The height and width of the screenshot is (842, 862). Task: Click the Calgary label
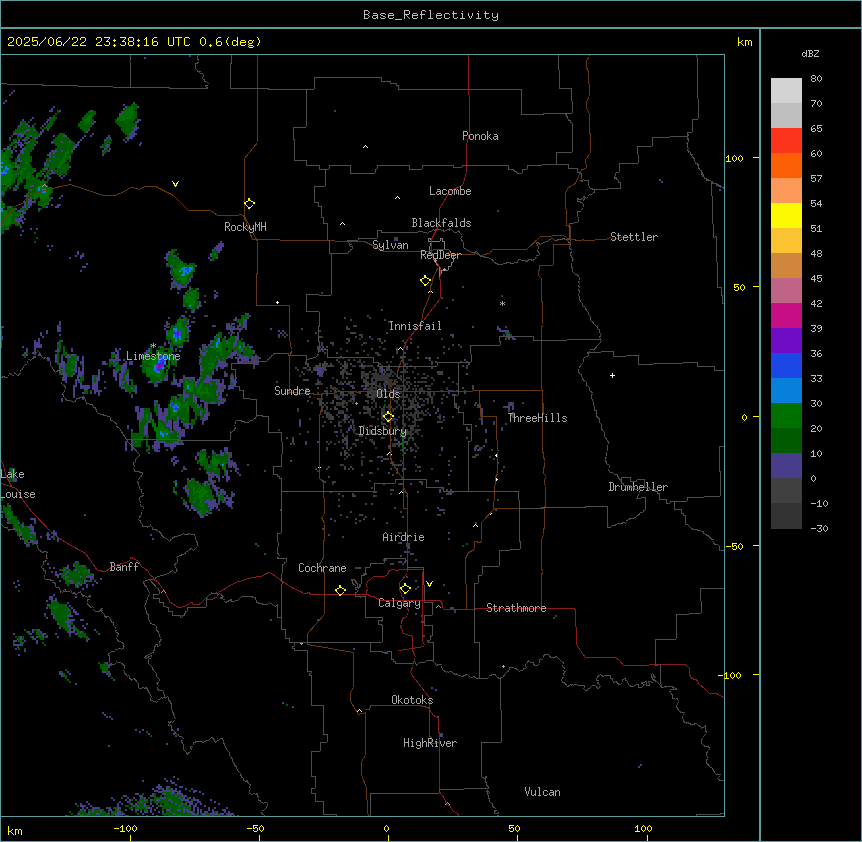(x=399, y=603)
